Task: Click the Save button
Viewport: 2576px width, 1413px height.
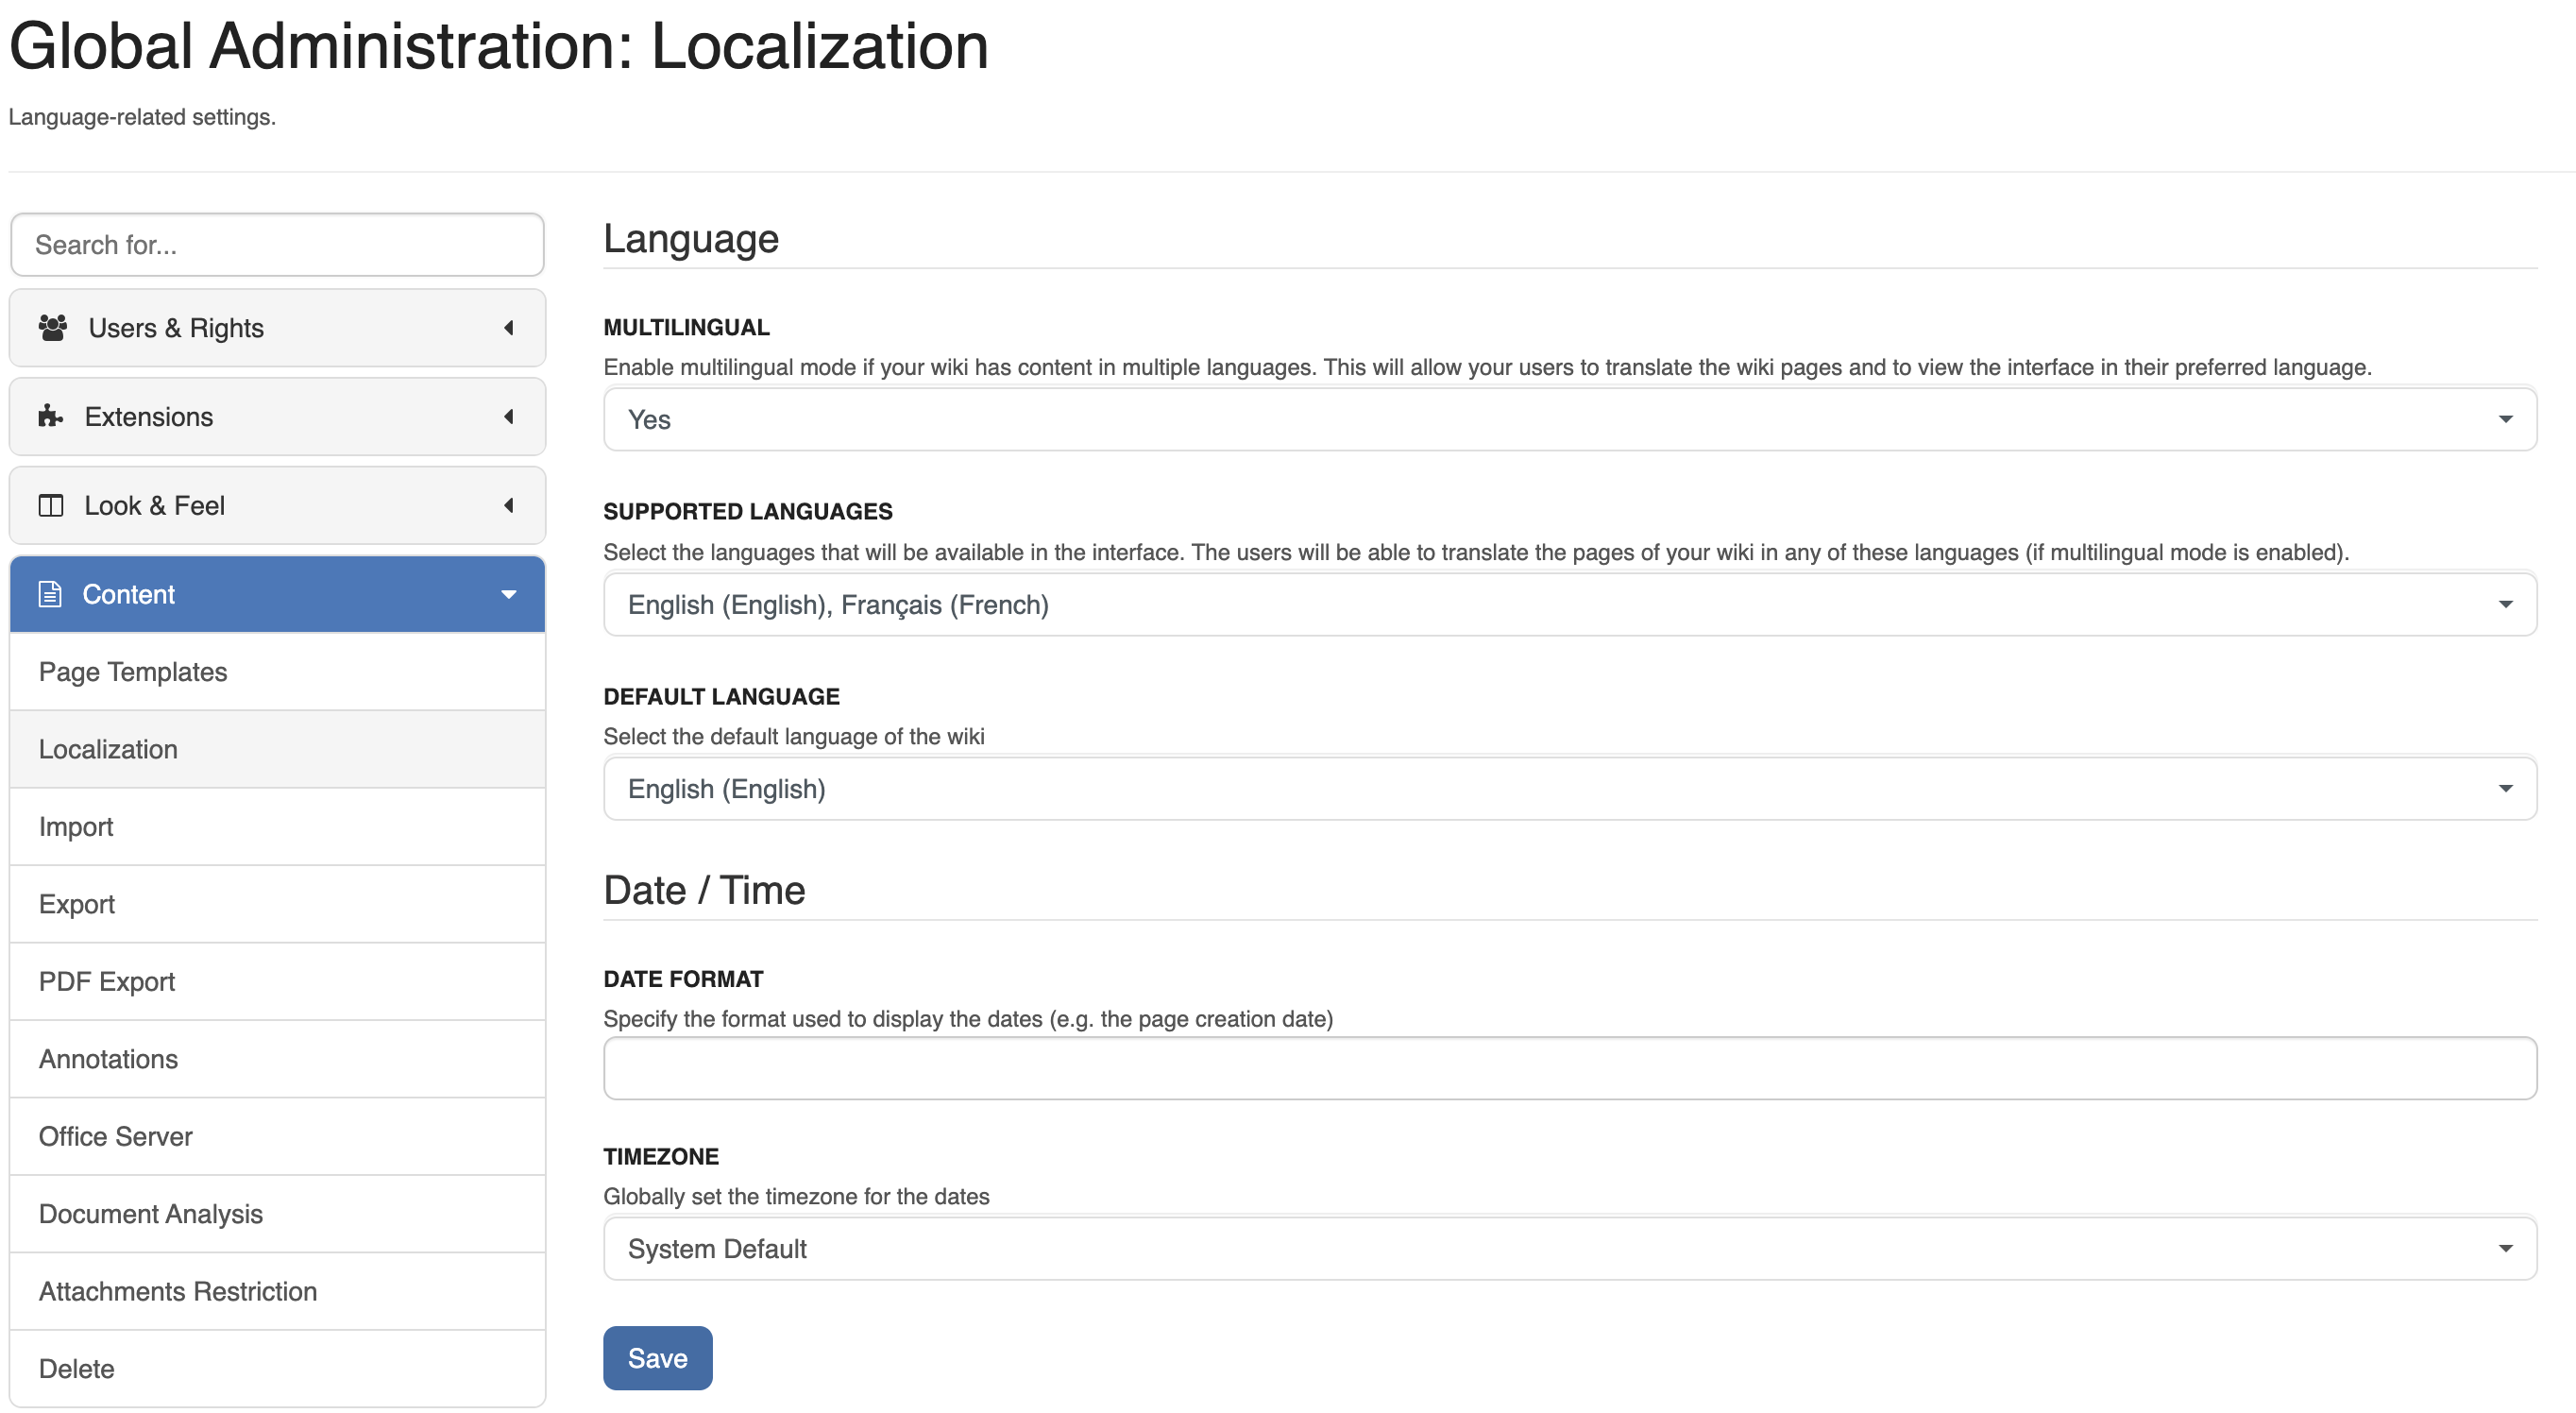Action: tap(657, 1358)
